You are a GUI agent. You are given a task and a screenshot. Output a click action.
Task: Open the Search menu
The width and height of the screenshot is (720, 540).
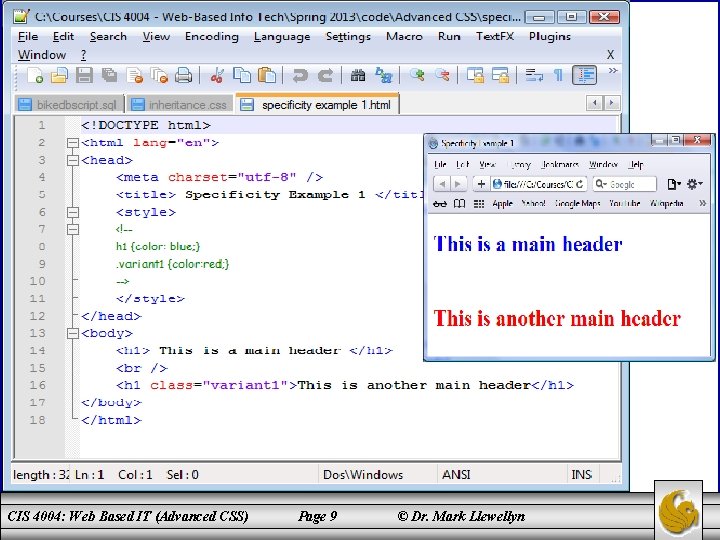[x=108, y=36]
